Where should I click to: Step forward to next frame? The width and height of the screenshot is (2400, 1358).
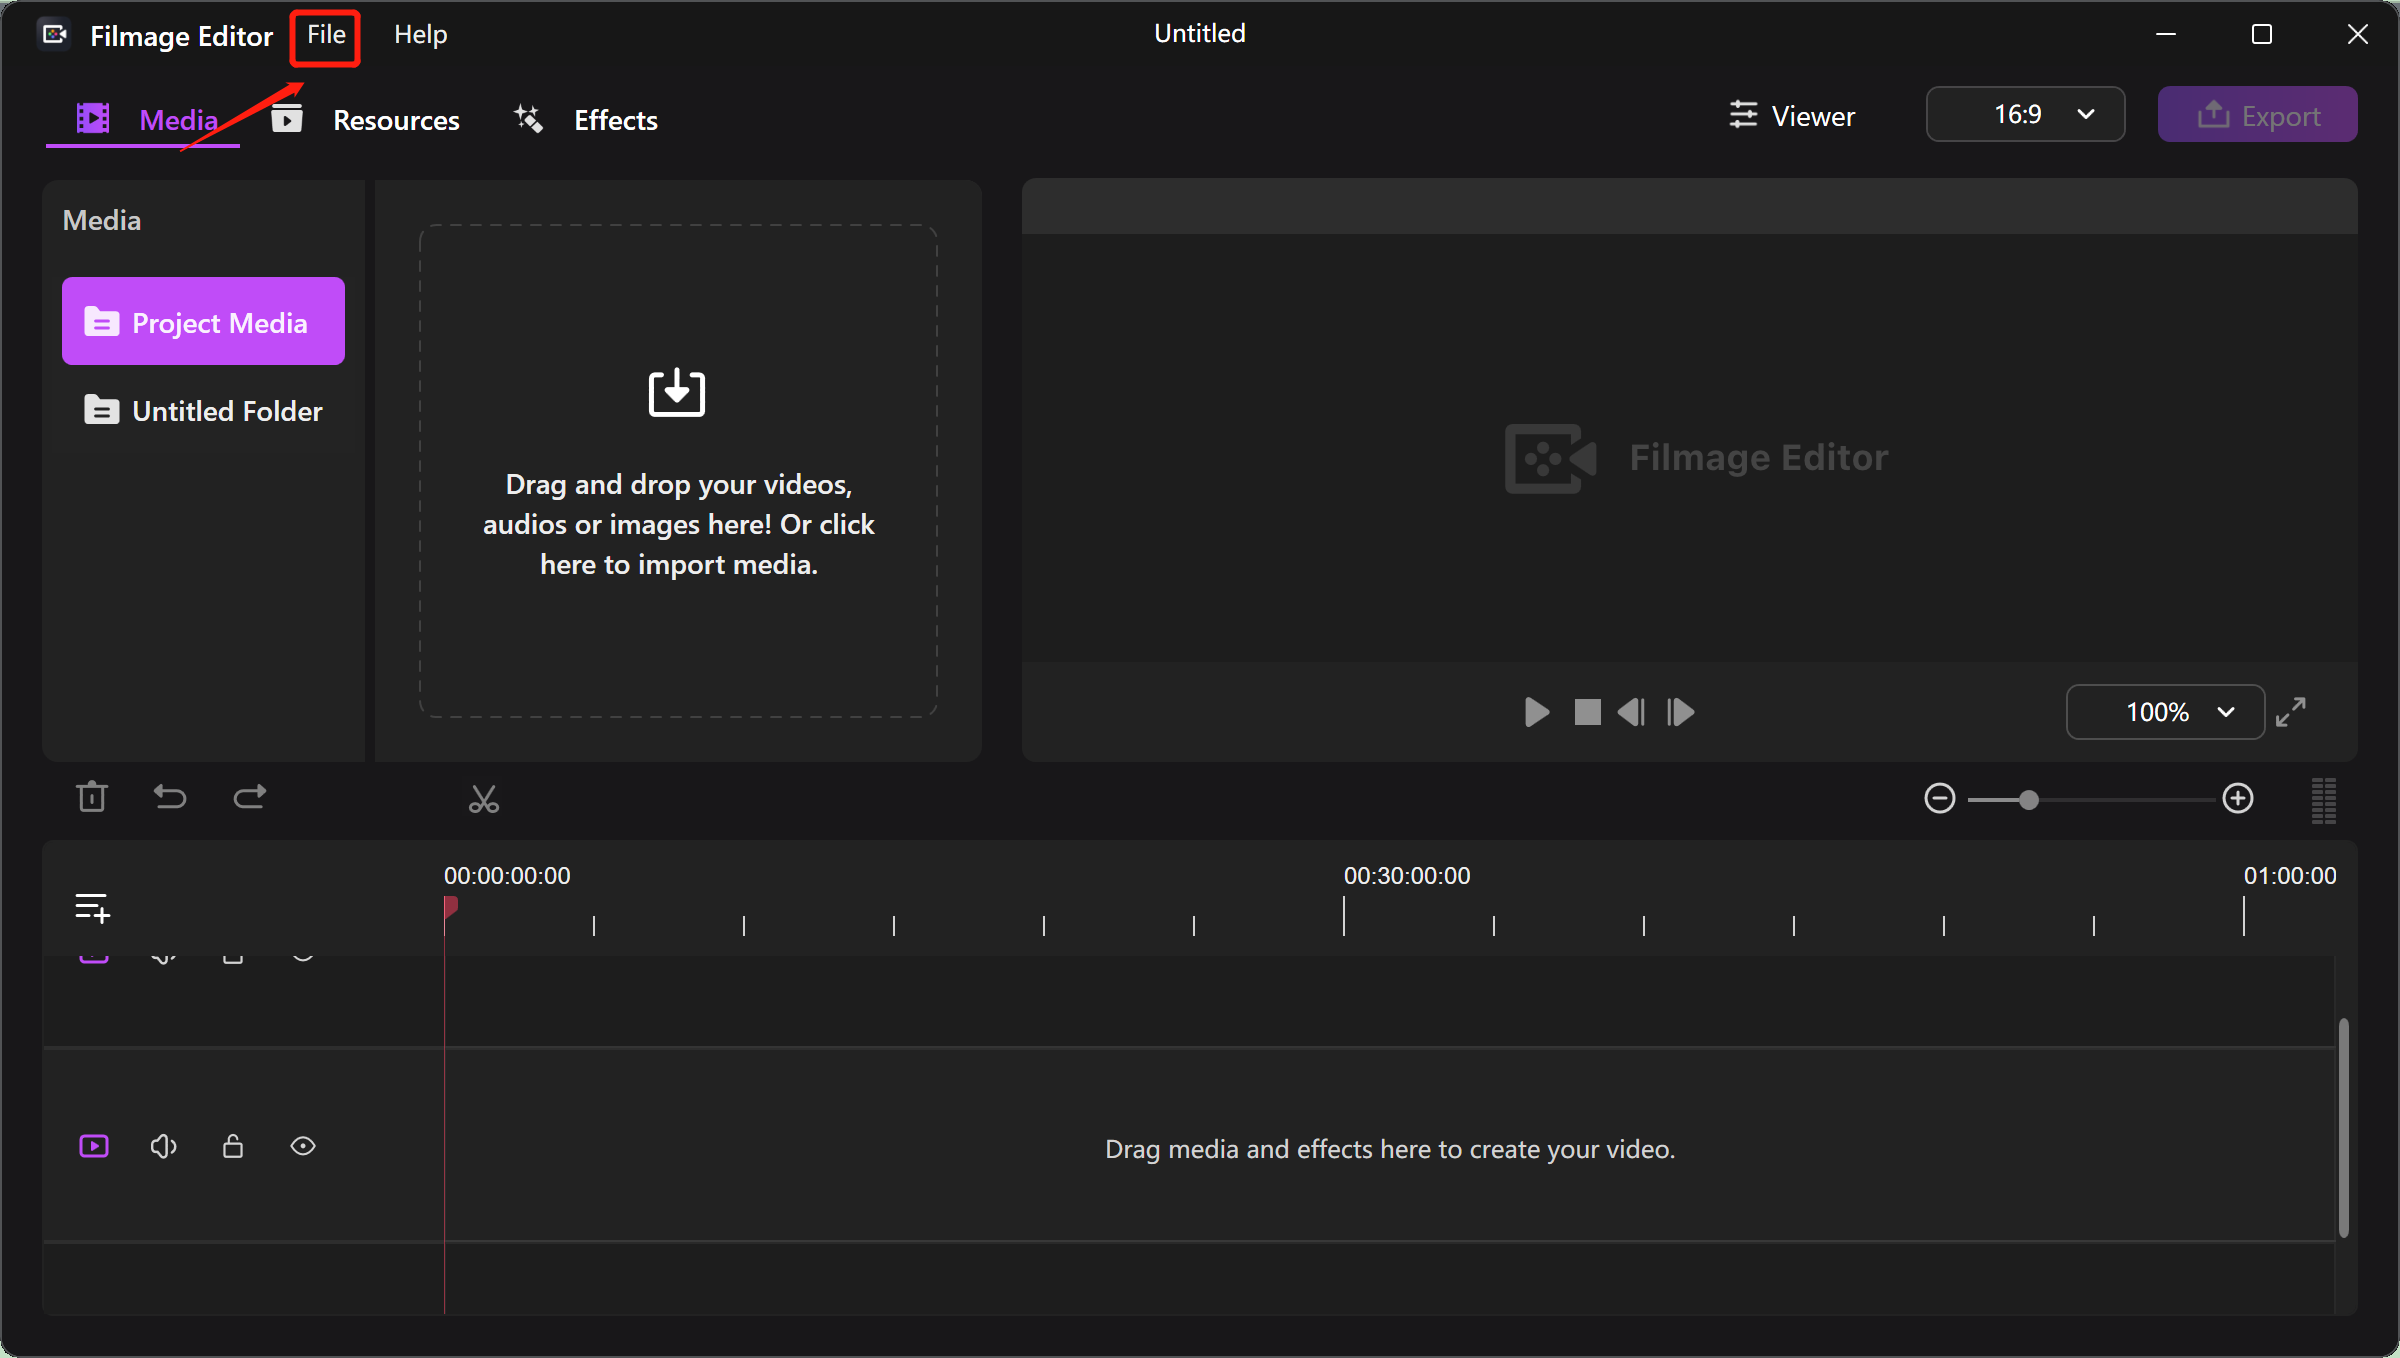(x=1681, y=712)
